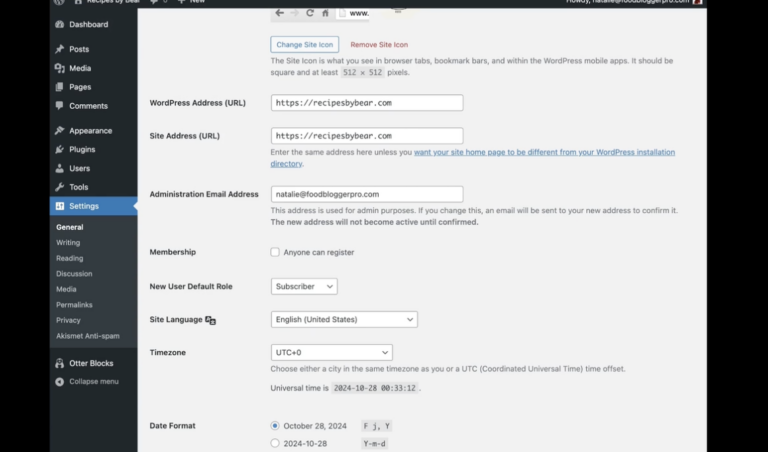Image resolution: width=768 pixels, height=452 pixels.
Task: Focus the Site Address (URL) field
Action: tap(367, 136)
